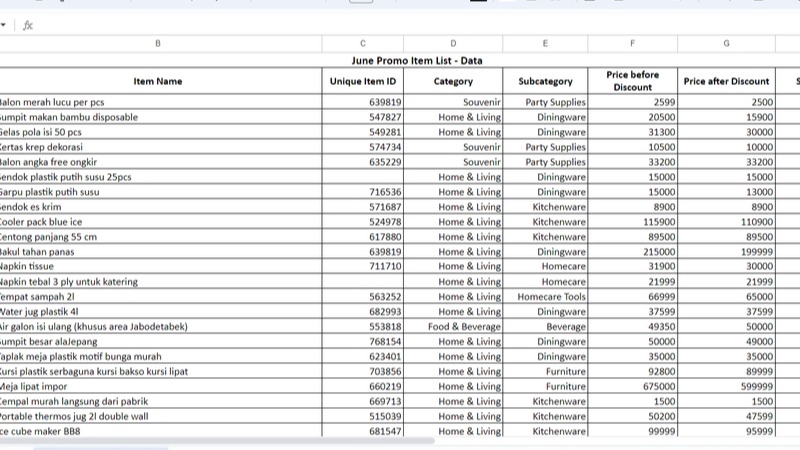Click price after discount 15900

click(727, 117)
